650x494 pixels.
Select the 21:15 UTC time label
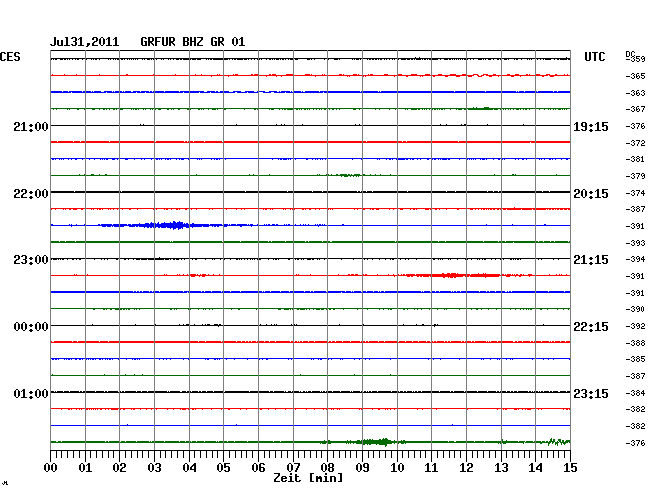click(x=591, y=260)
